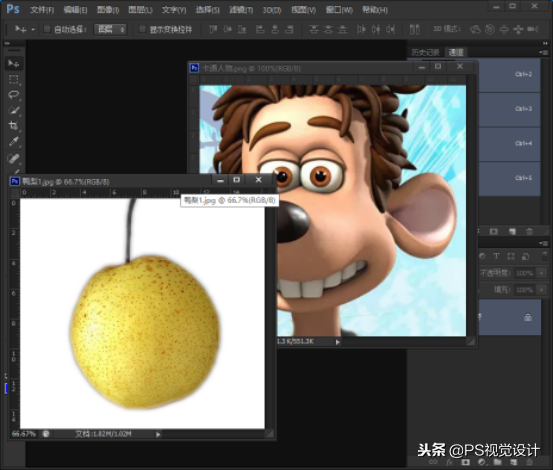The height and width of the screenshot is (470, 553).
Task: Choose 3D Roll mode icon
Action: 490,29
